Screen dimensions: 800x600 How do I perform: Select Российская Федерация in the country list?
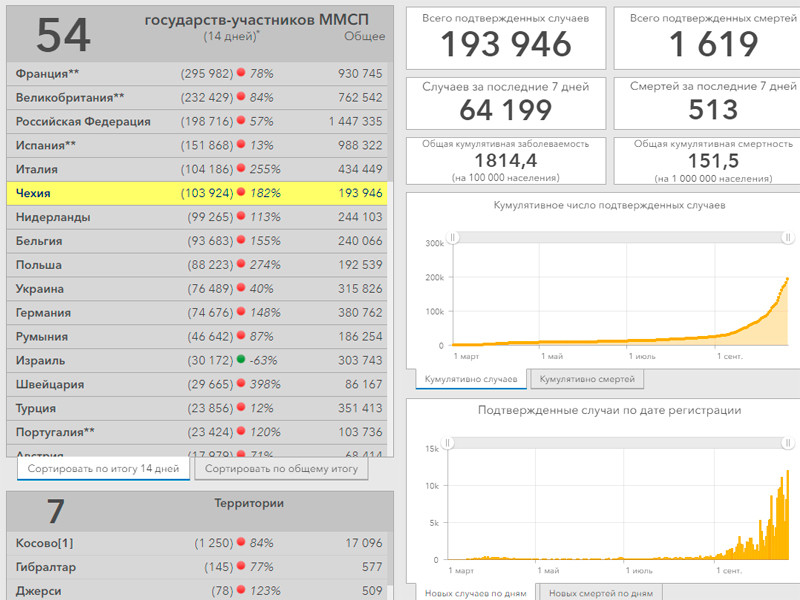83,121
